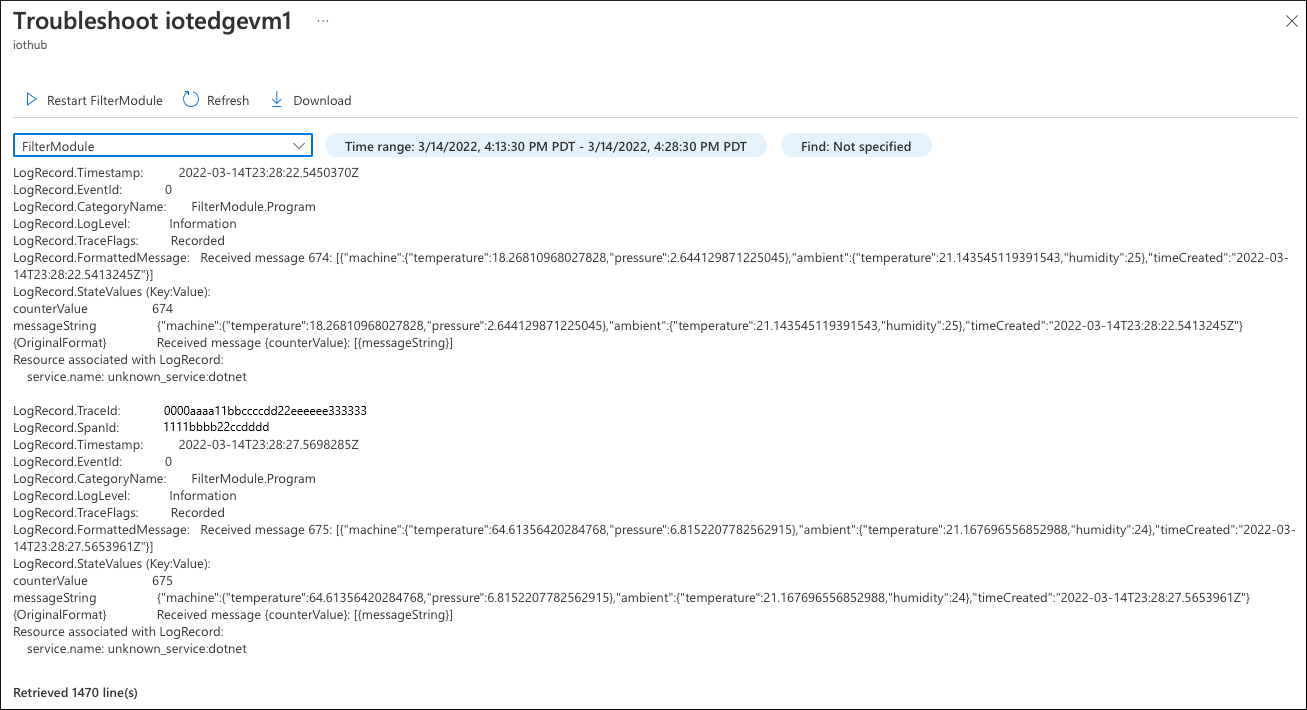Download the retrieved logs
This screenshot has height=710, width=1307.
tap(311, 100)
